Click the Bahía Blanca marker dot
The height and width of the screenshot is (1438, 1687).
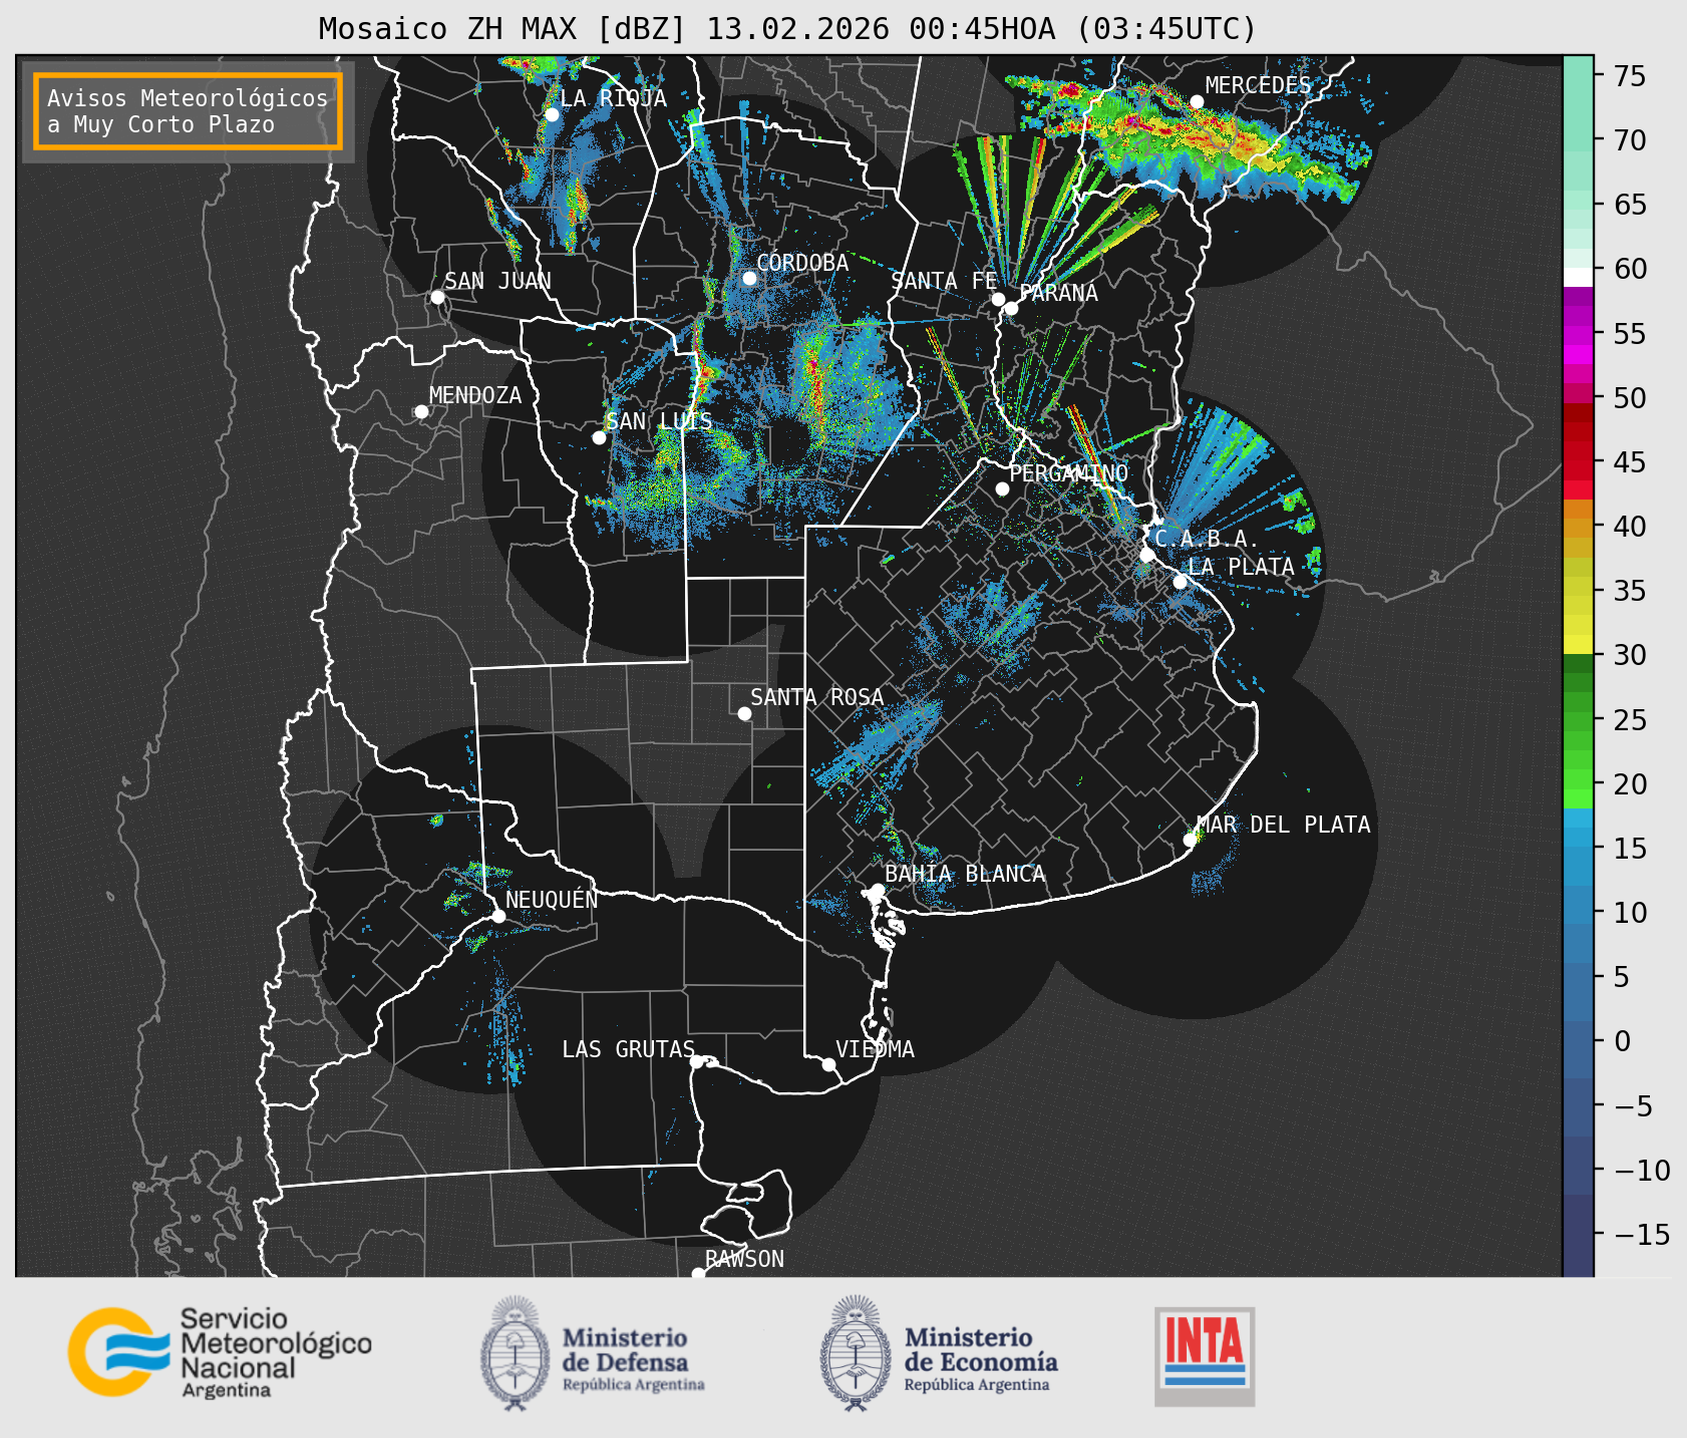click(877, 890)
